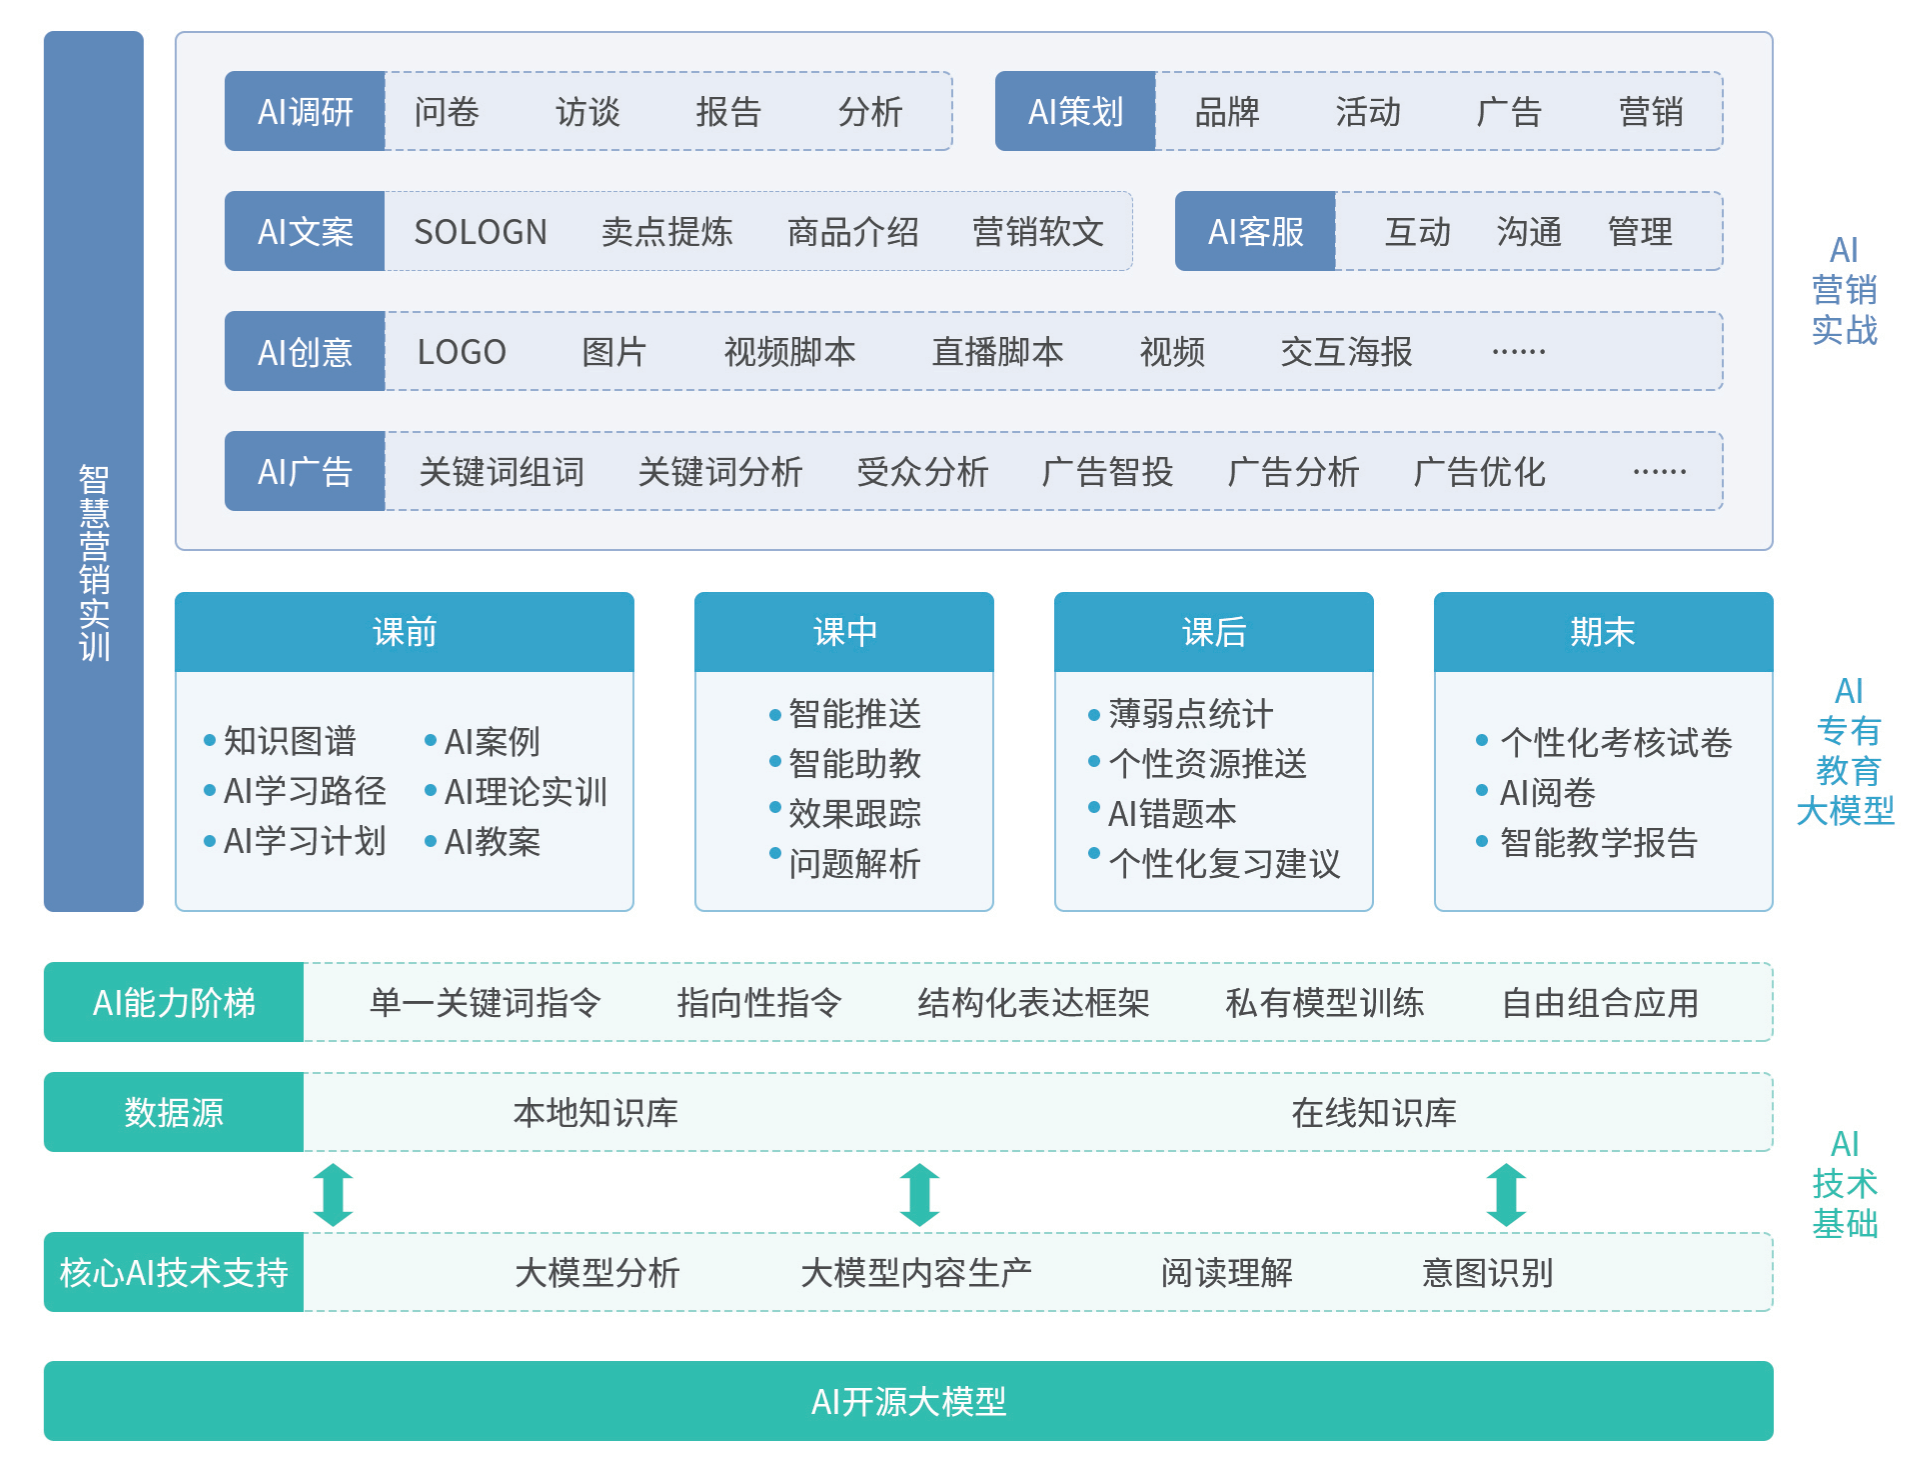The image size is (1919, 1481).
Task: Select the AI策划 category block
Action: coord(1075,111)
